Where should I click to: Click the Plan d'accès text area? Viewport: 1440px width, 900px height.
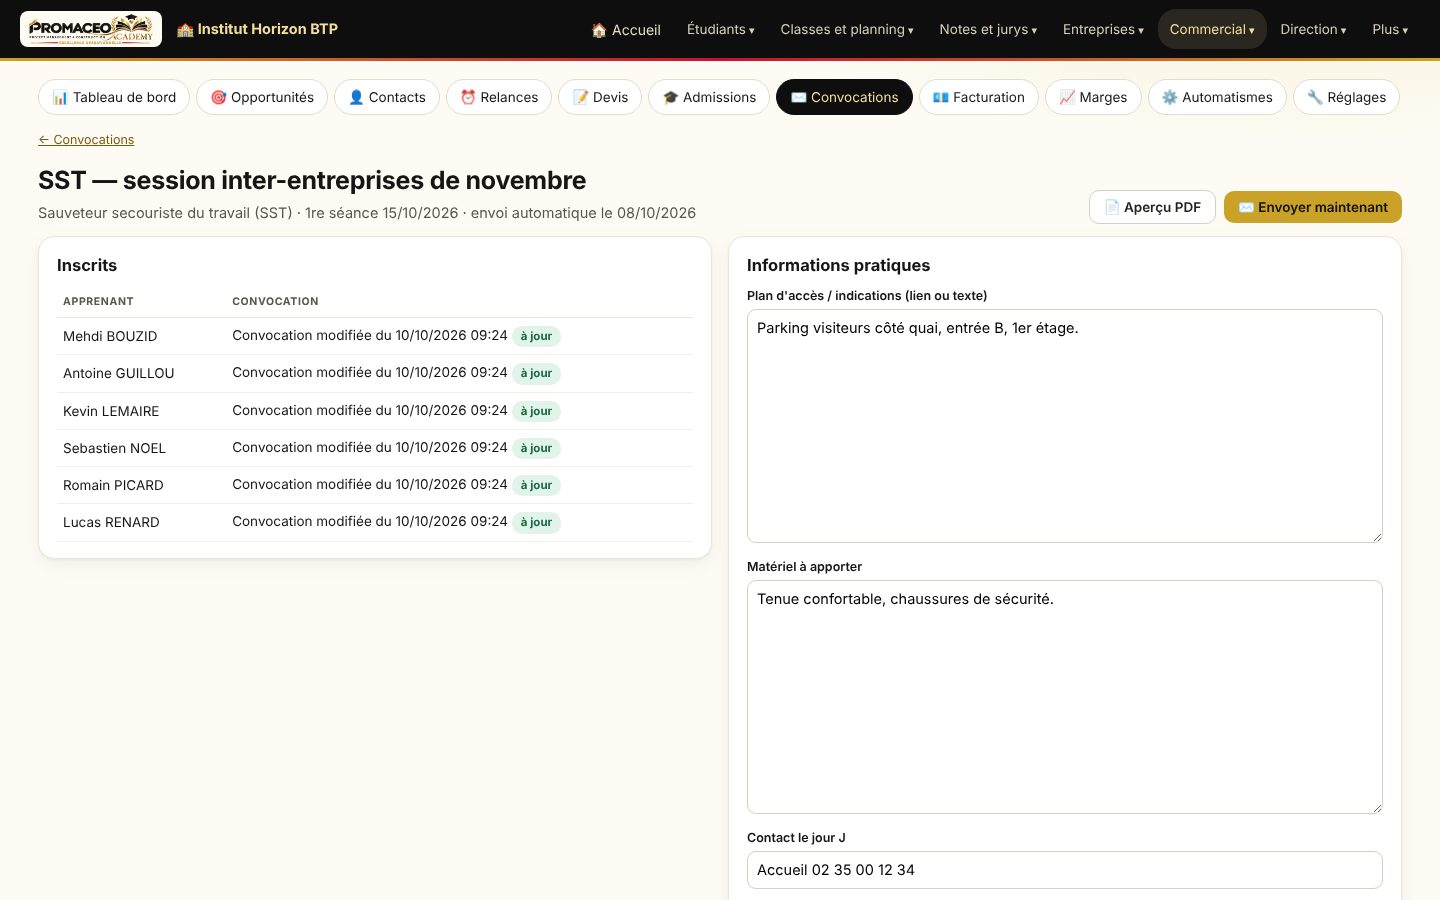pos(1065,426)
